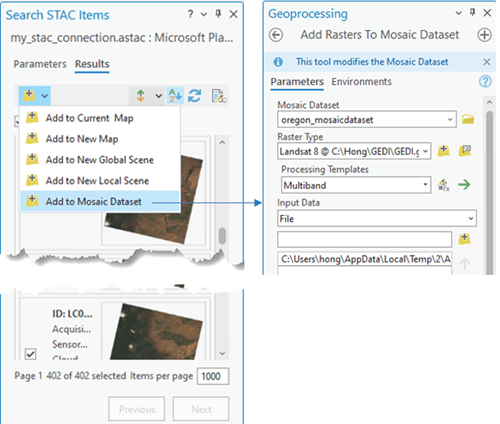Click the results list scrollbar thumb
Image resolution: width=500 pixels, height=424 pixels.
coord(222,236)
